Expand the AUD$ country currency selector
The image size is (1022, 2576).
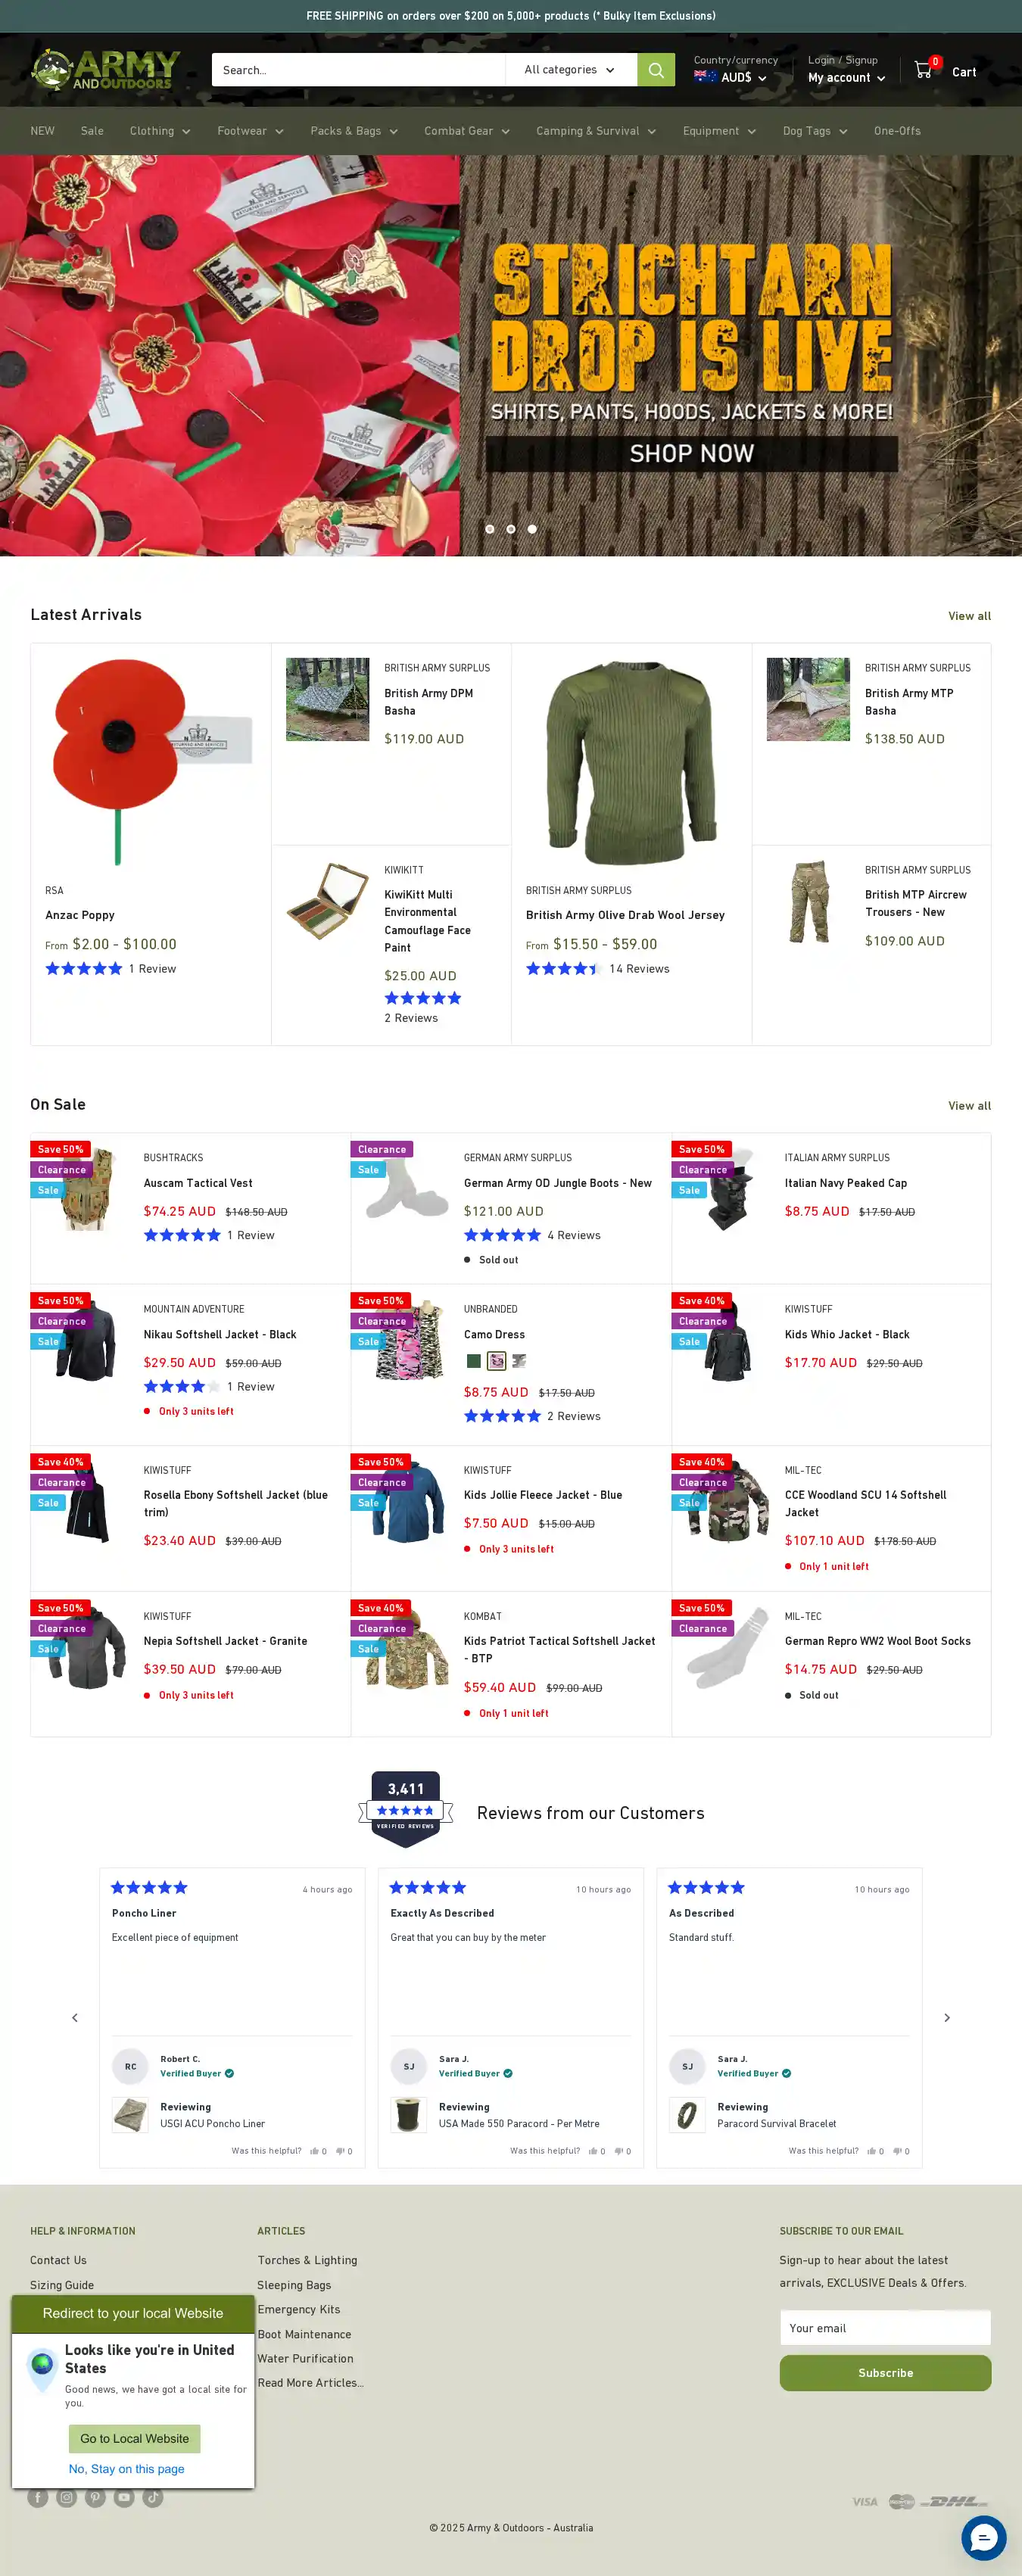731,77
